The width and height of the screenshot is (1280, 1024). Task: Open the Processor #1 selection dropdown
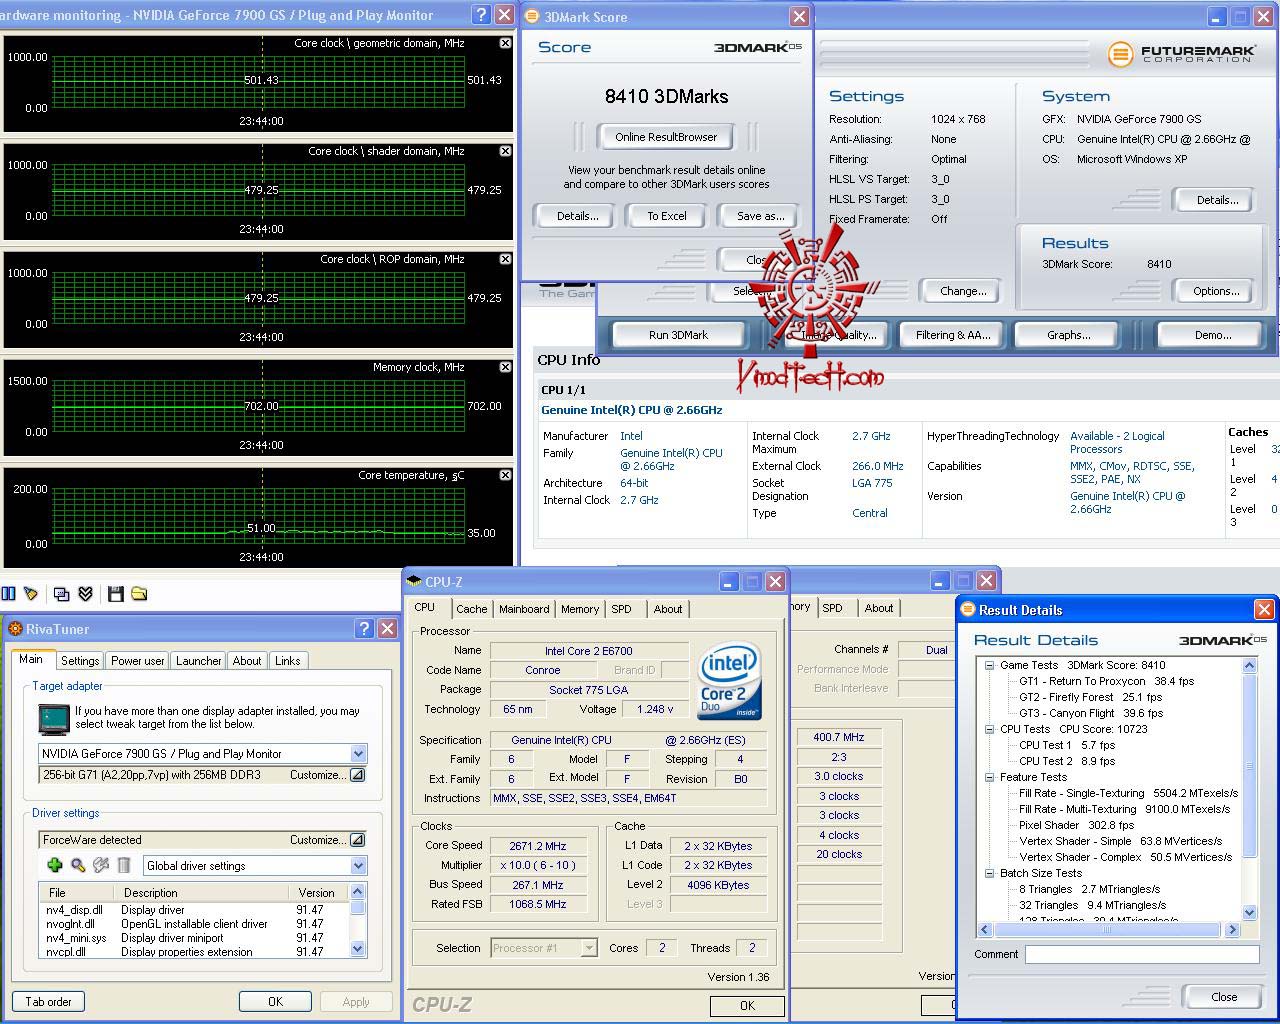pos(589,948)
